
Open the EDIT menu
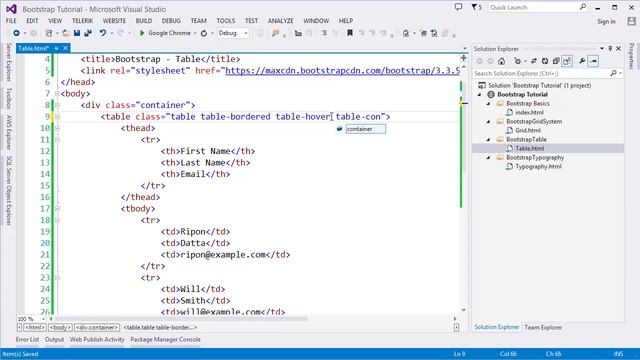click(x=32, y=21)
